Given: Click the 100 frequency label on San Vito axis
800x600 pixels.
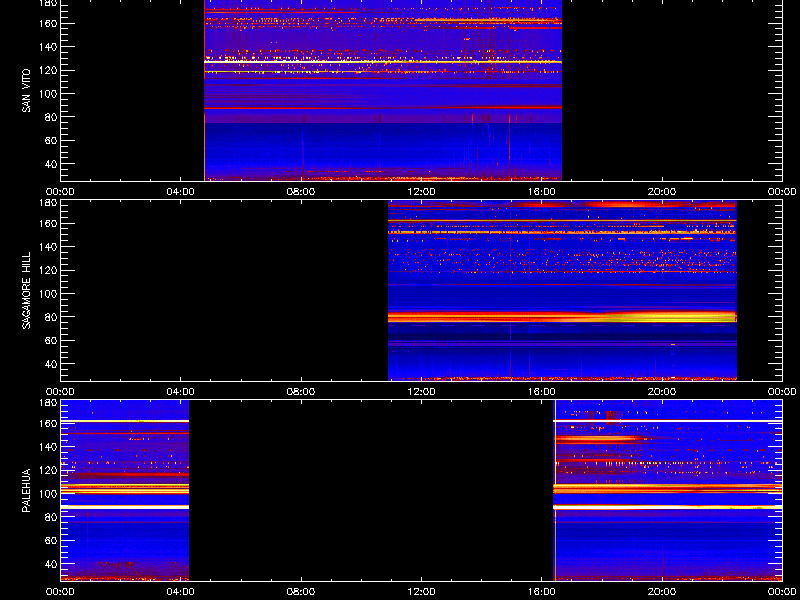Looking at the screenshot, I should [48, 94].
